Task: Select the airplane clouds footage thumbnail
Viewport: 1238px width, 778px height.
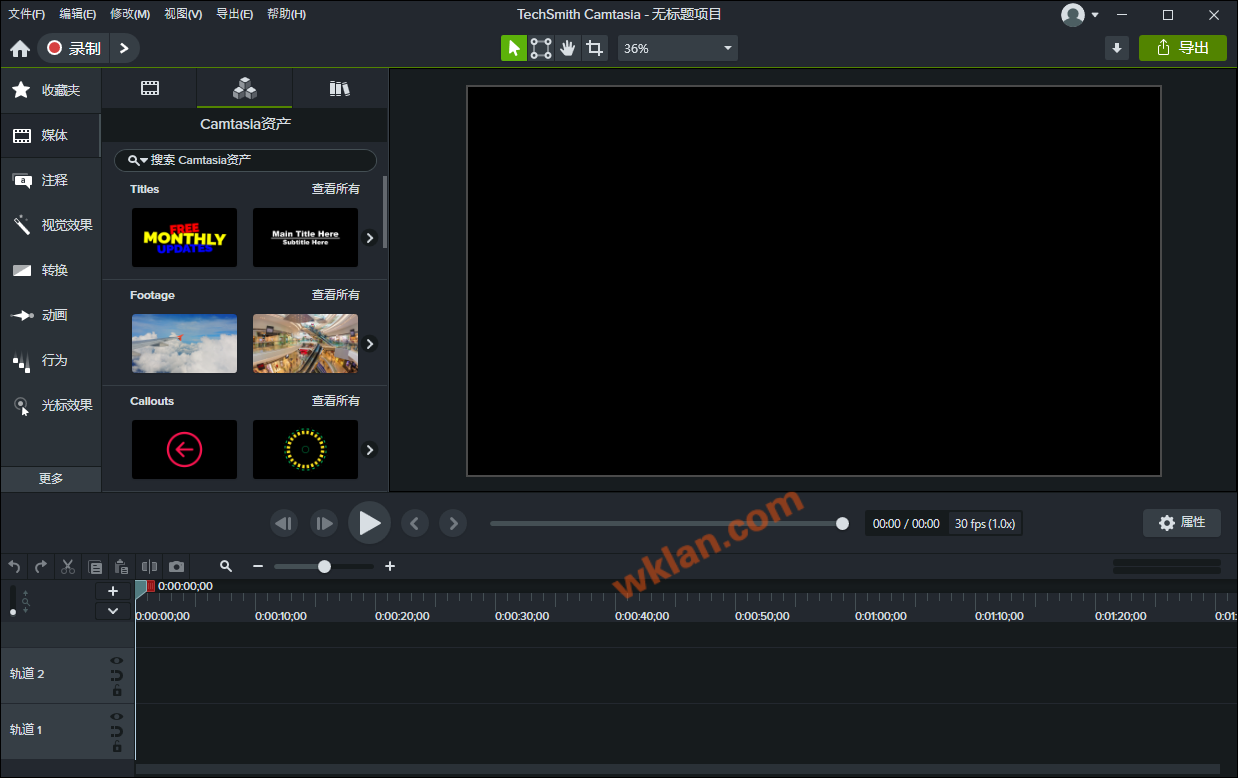Action: point(184,344)
